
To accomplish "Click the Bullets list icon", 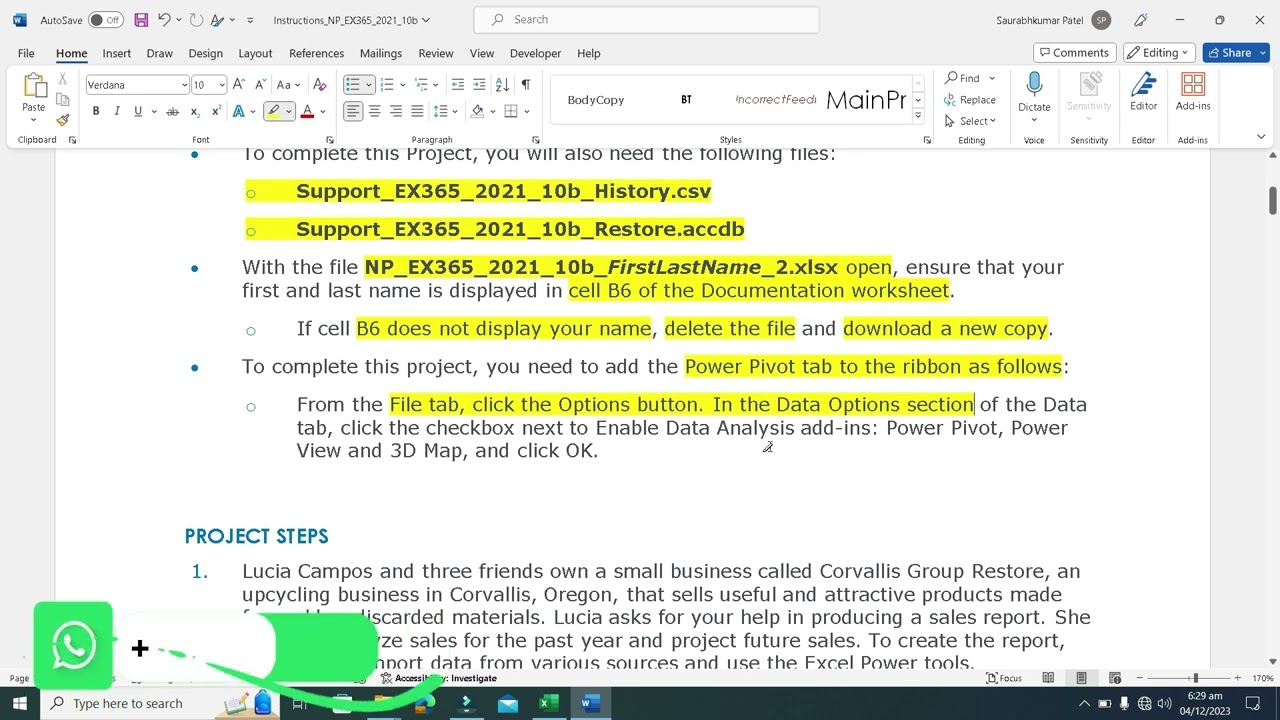I will pos(352,85).
